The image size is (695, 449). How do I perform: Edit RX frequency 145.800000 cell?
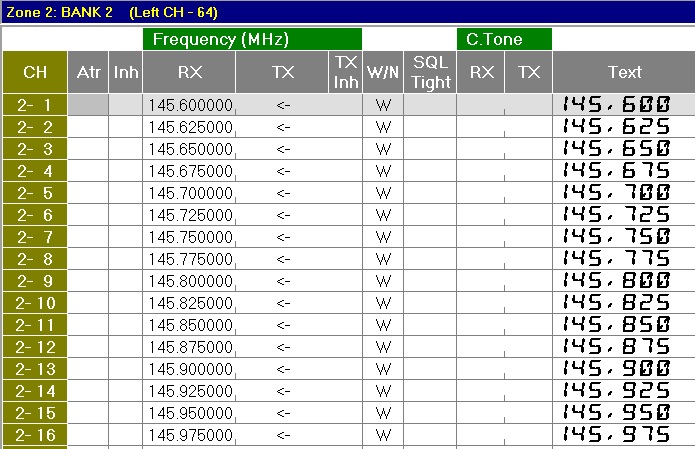point(189,281)
